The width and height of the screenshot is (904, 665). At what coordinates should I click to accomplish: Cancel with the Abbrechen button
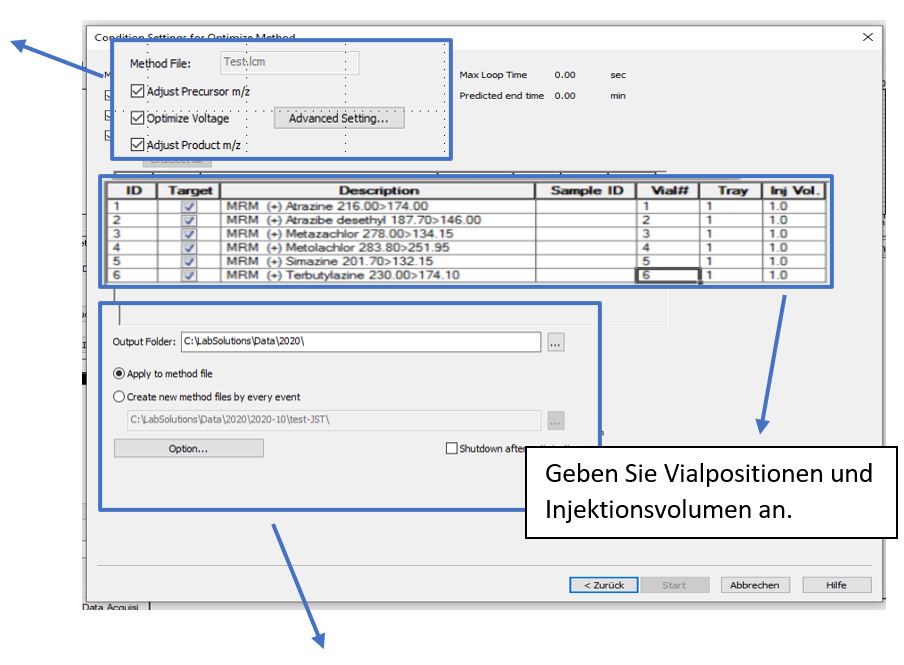click(x=755, y=585)
